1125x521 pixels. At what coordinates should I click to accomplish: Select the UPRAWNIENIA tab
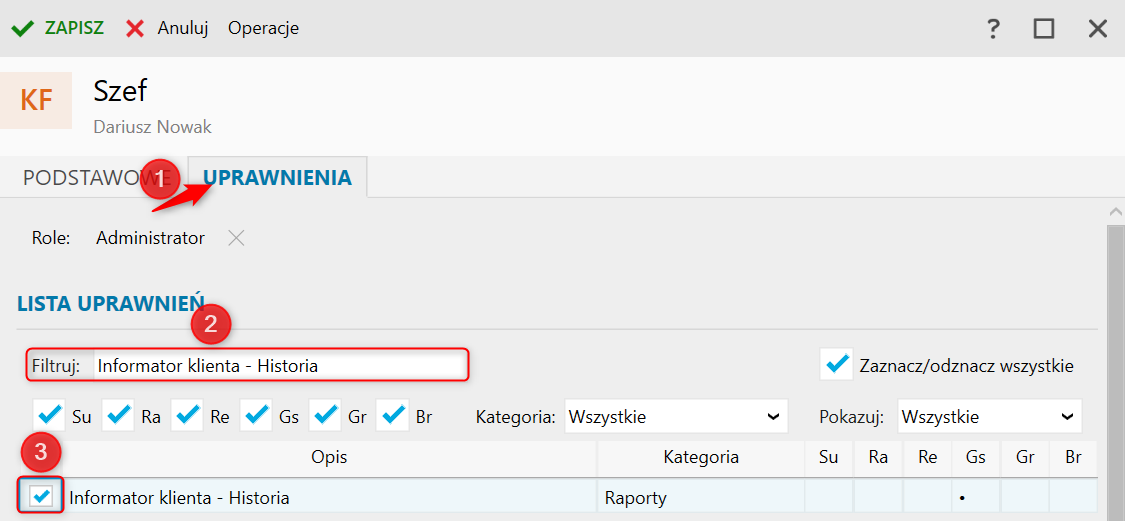coord(277,178)
